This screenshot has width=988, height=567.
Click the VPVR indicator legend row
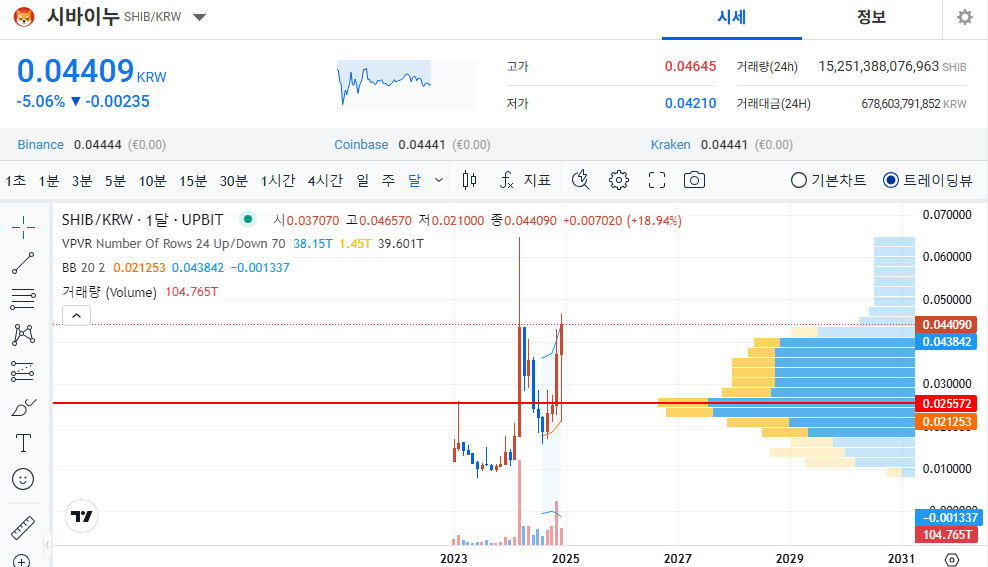tap(243, 244)
